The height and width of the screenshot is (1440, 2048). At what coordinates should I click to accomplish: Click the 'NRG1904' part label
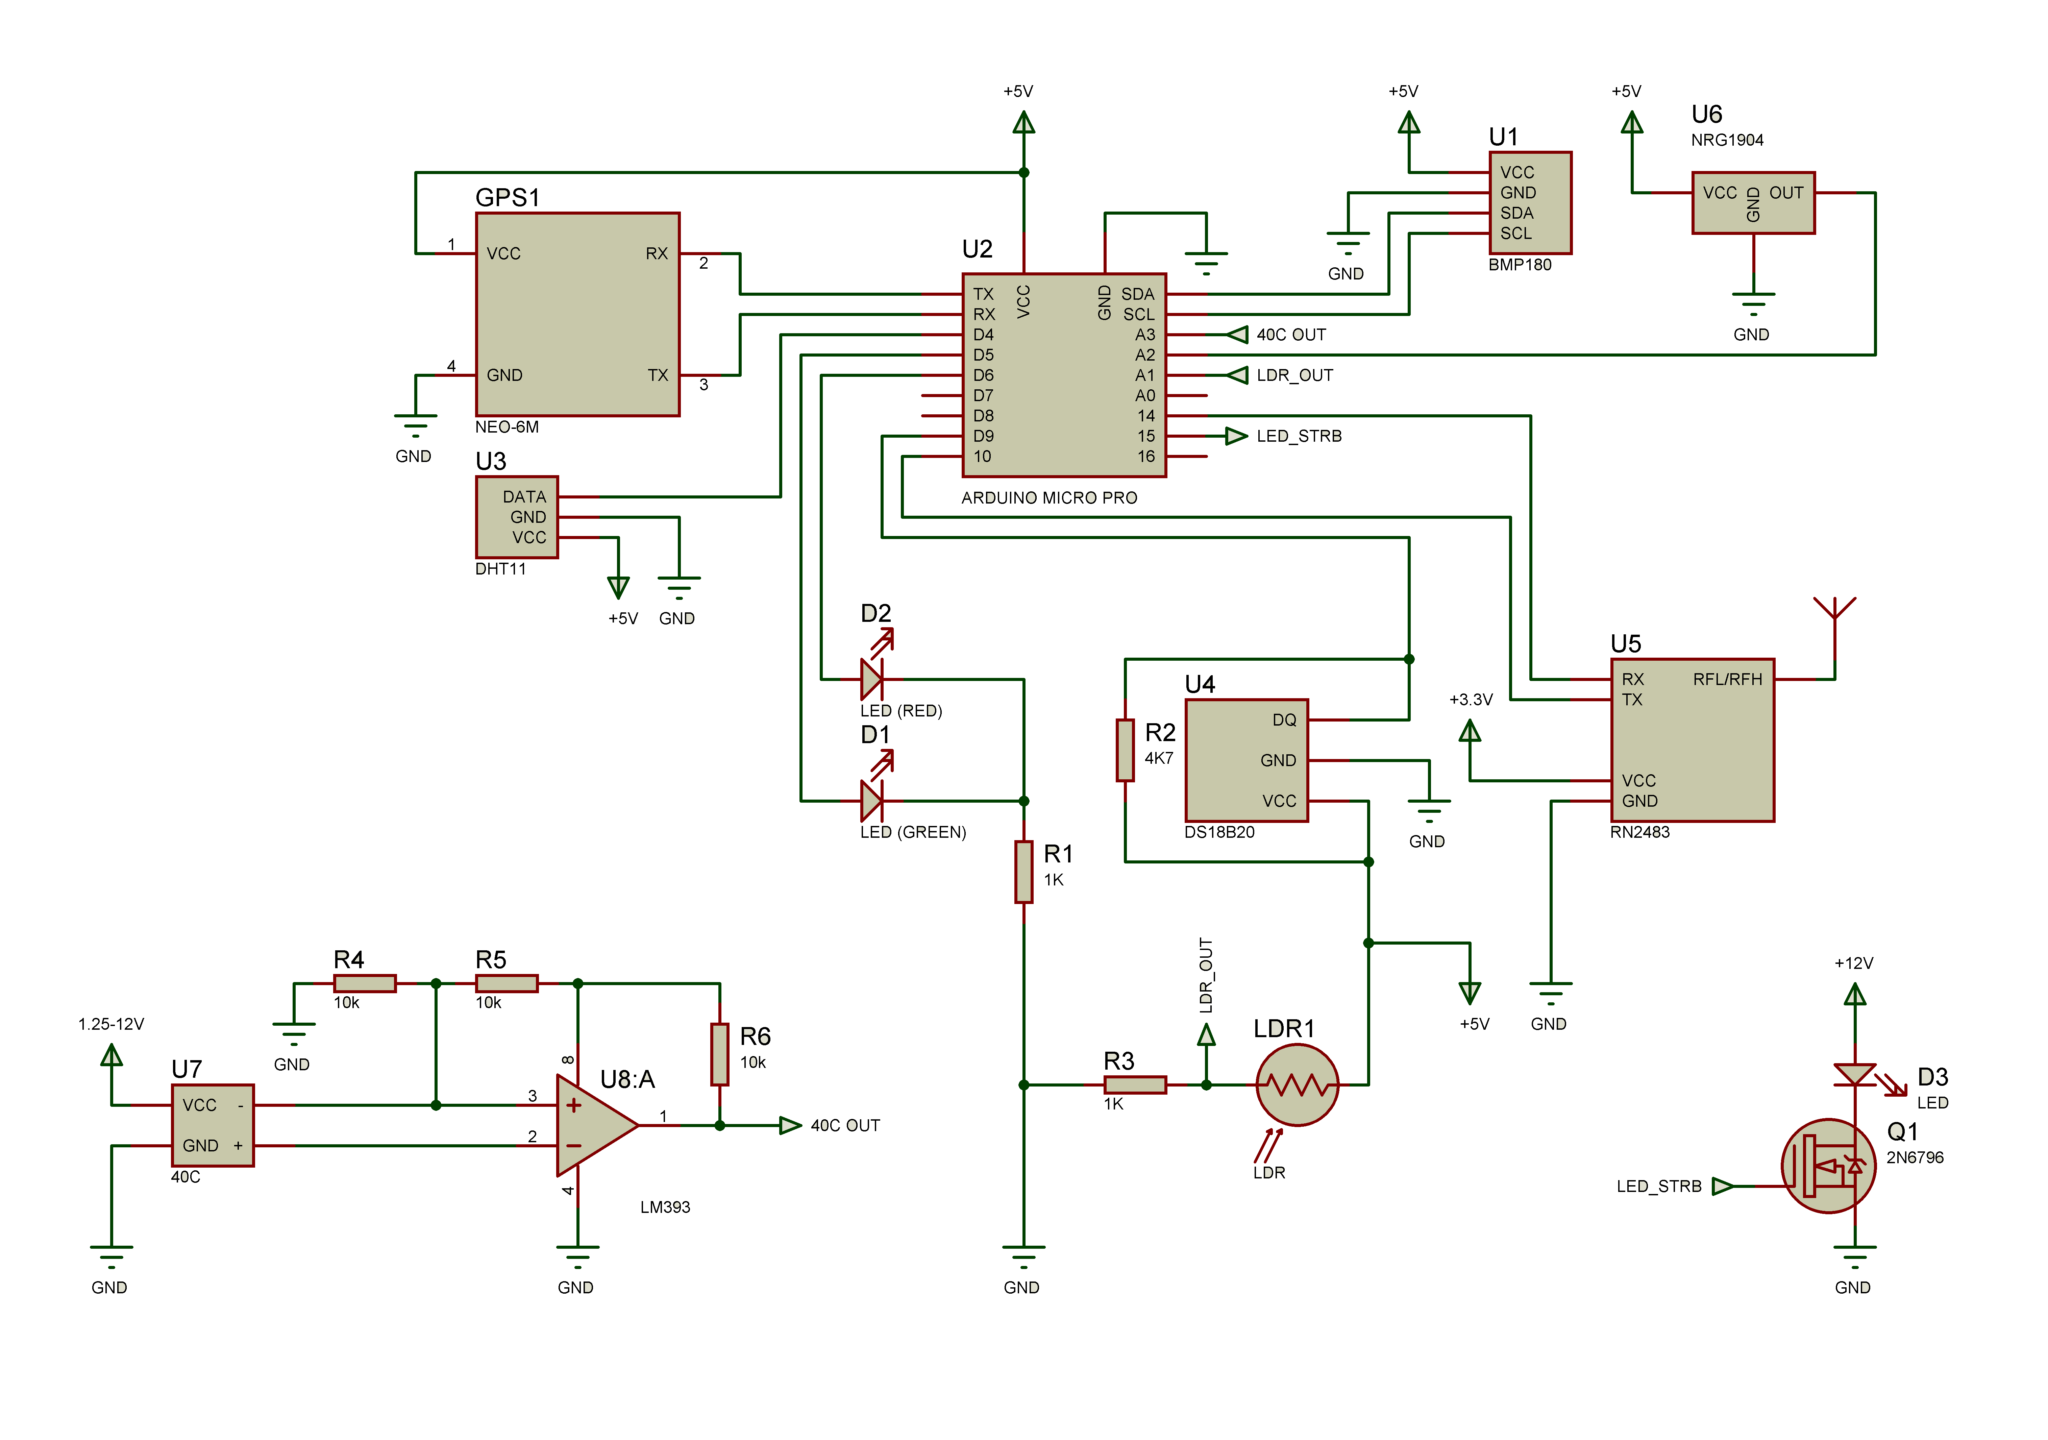tap(1727, 140)
